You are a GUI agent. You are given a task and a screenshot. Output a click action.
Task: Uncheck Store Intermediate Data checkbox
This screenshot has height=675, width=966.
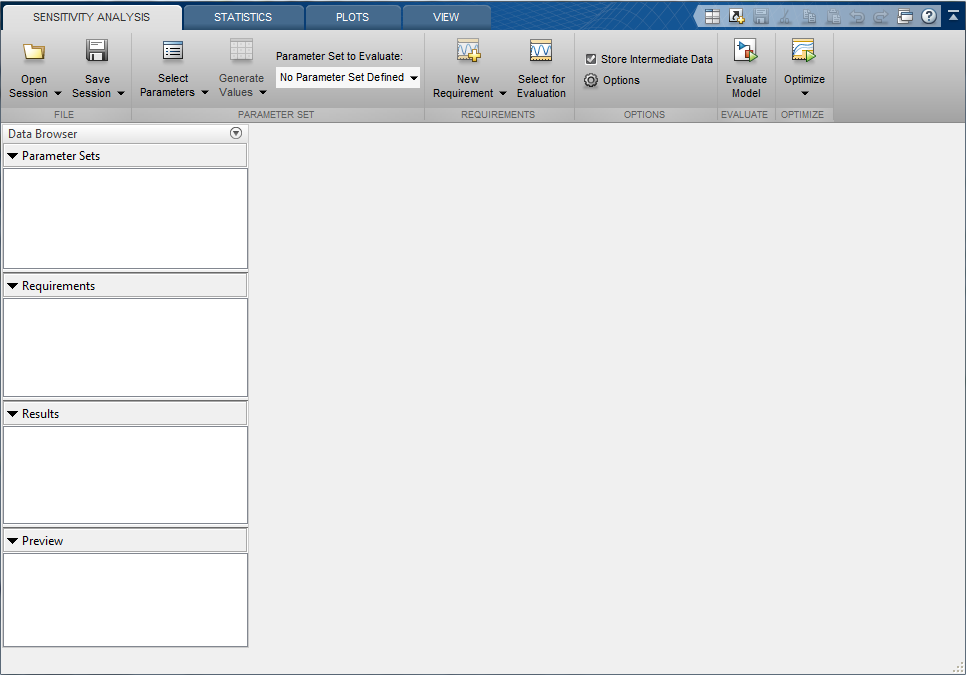[x=591, y=59]
